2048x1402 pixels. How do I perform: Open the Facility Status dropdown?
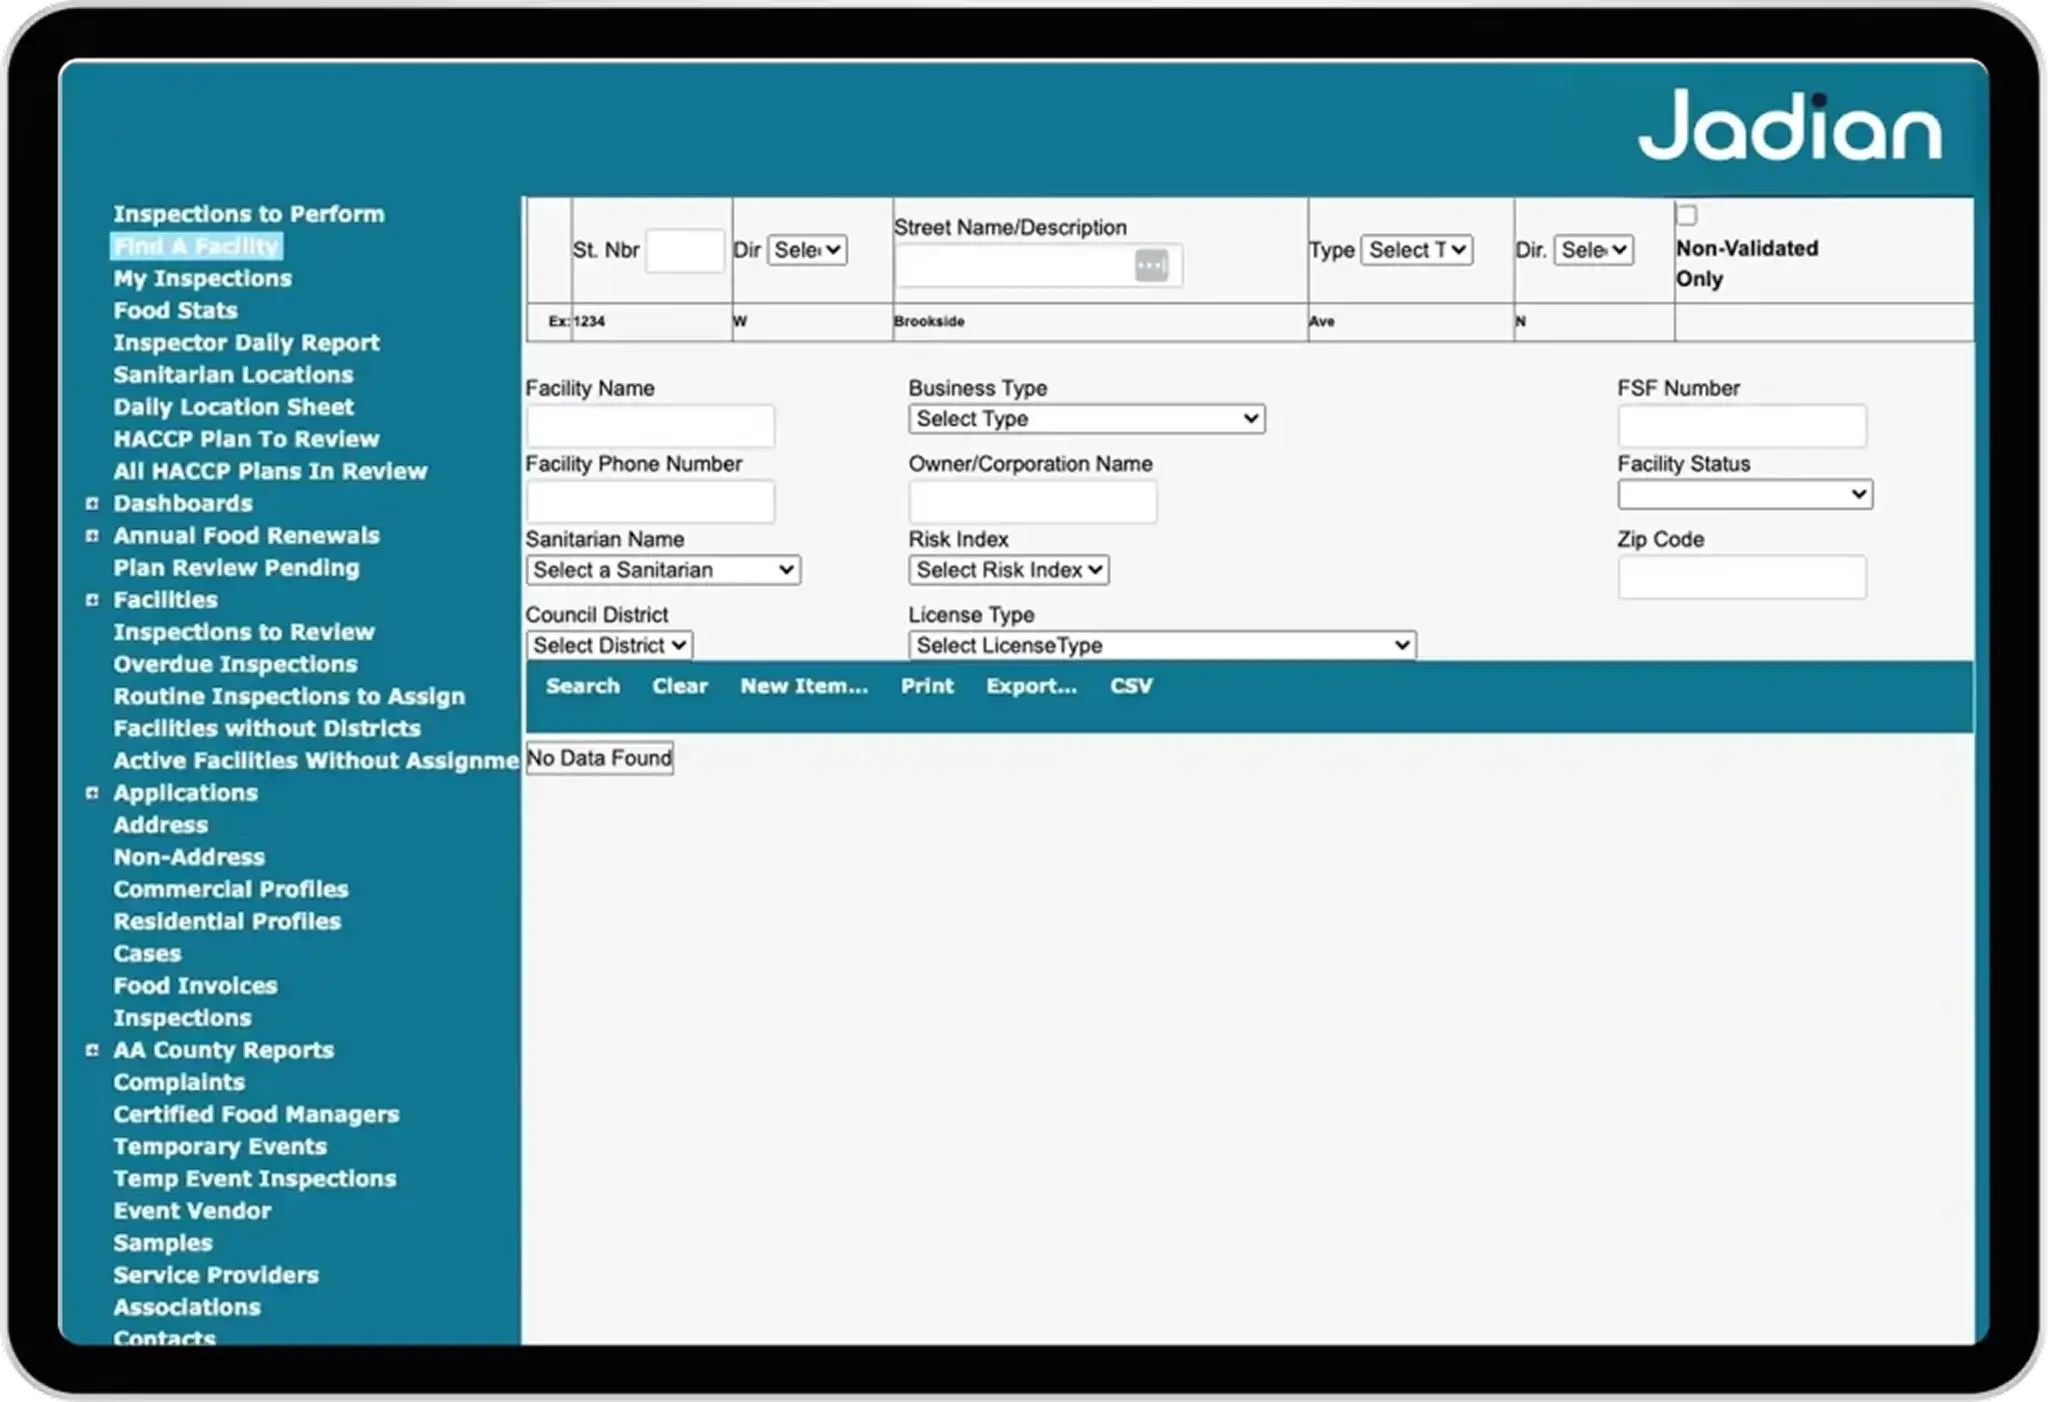1744,493
